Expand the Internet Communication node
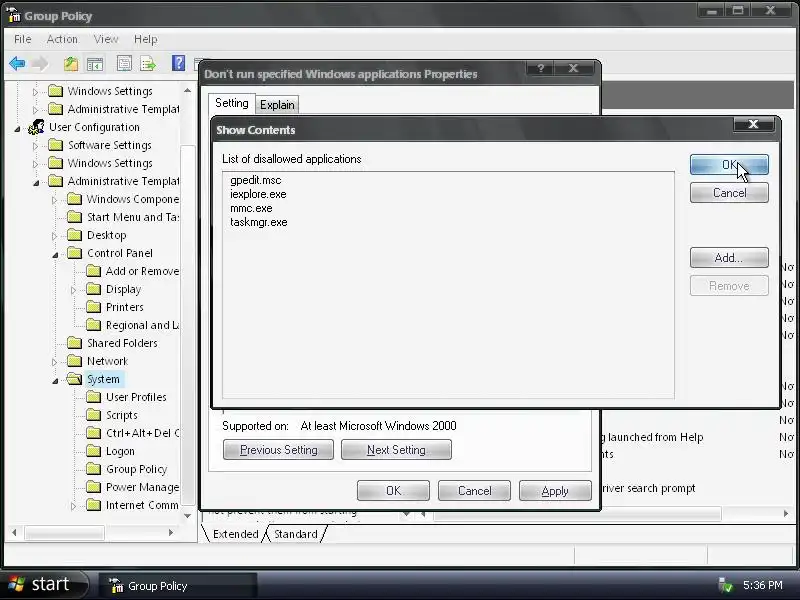Viewport: 800px width, 600px height. tap(73, 506)
